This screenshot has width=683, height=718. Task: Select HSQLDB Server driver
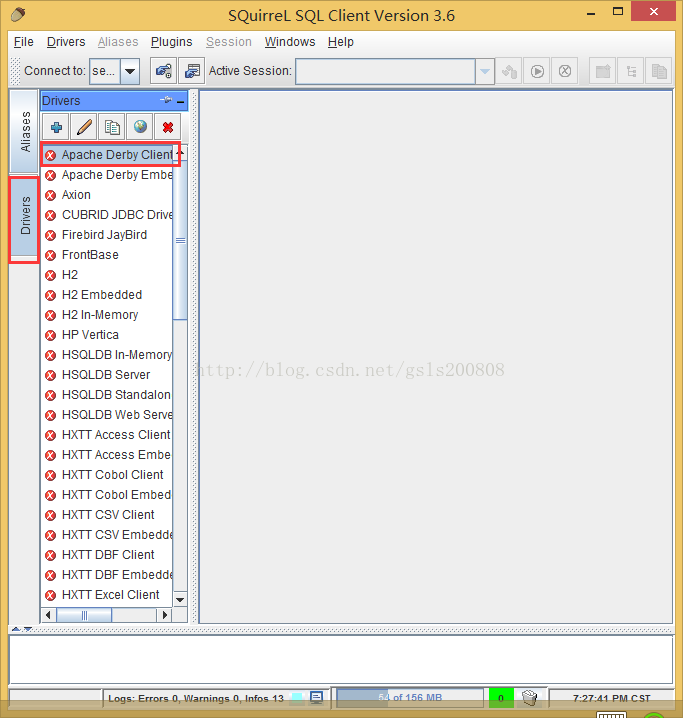click(x=108, y=375)
